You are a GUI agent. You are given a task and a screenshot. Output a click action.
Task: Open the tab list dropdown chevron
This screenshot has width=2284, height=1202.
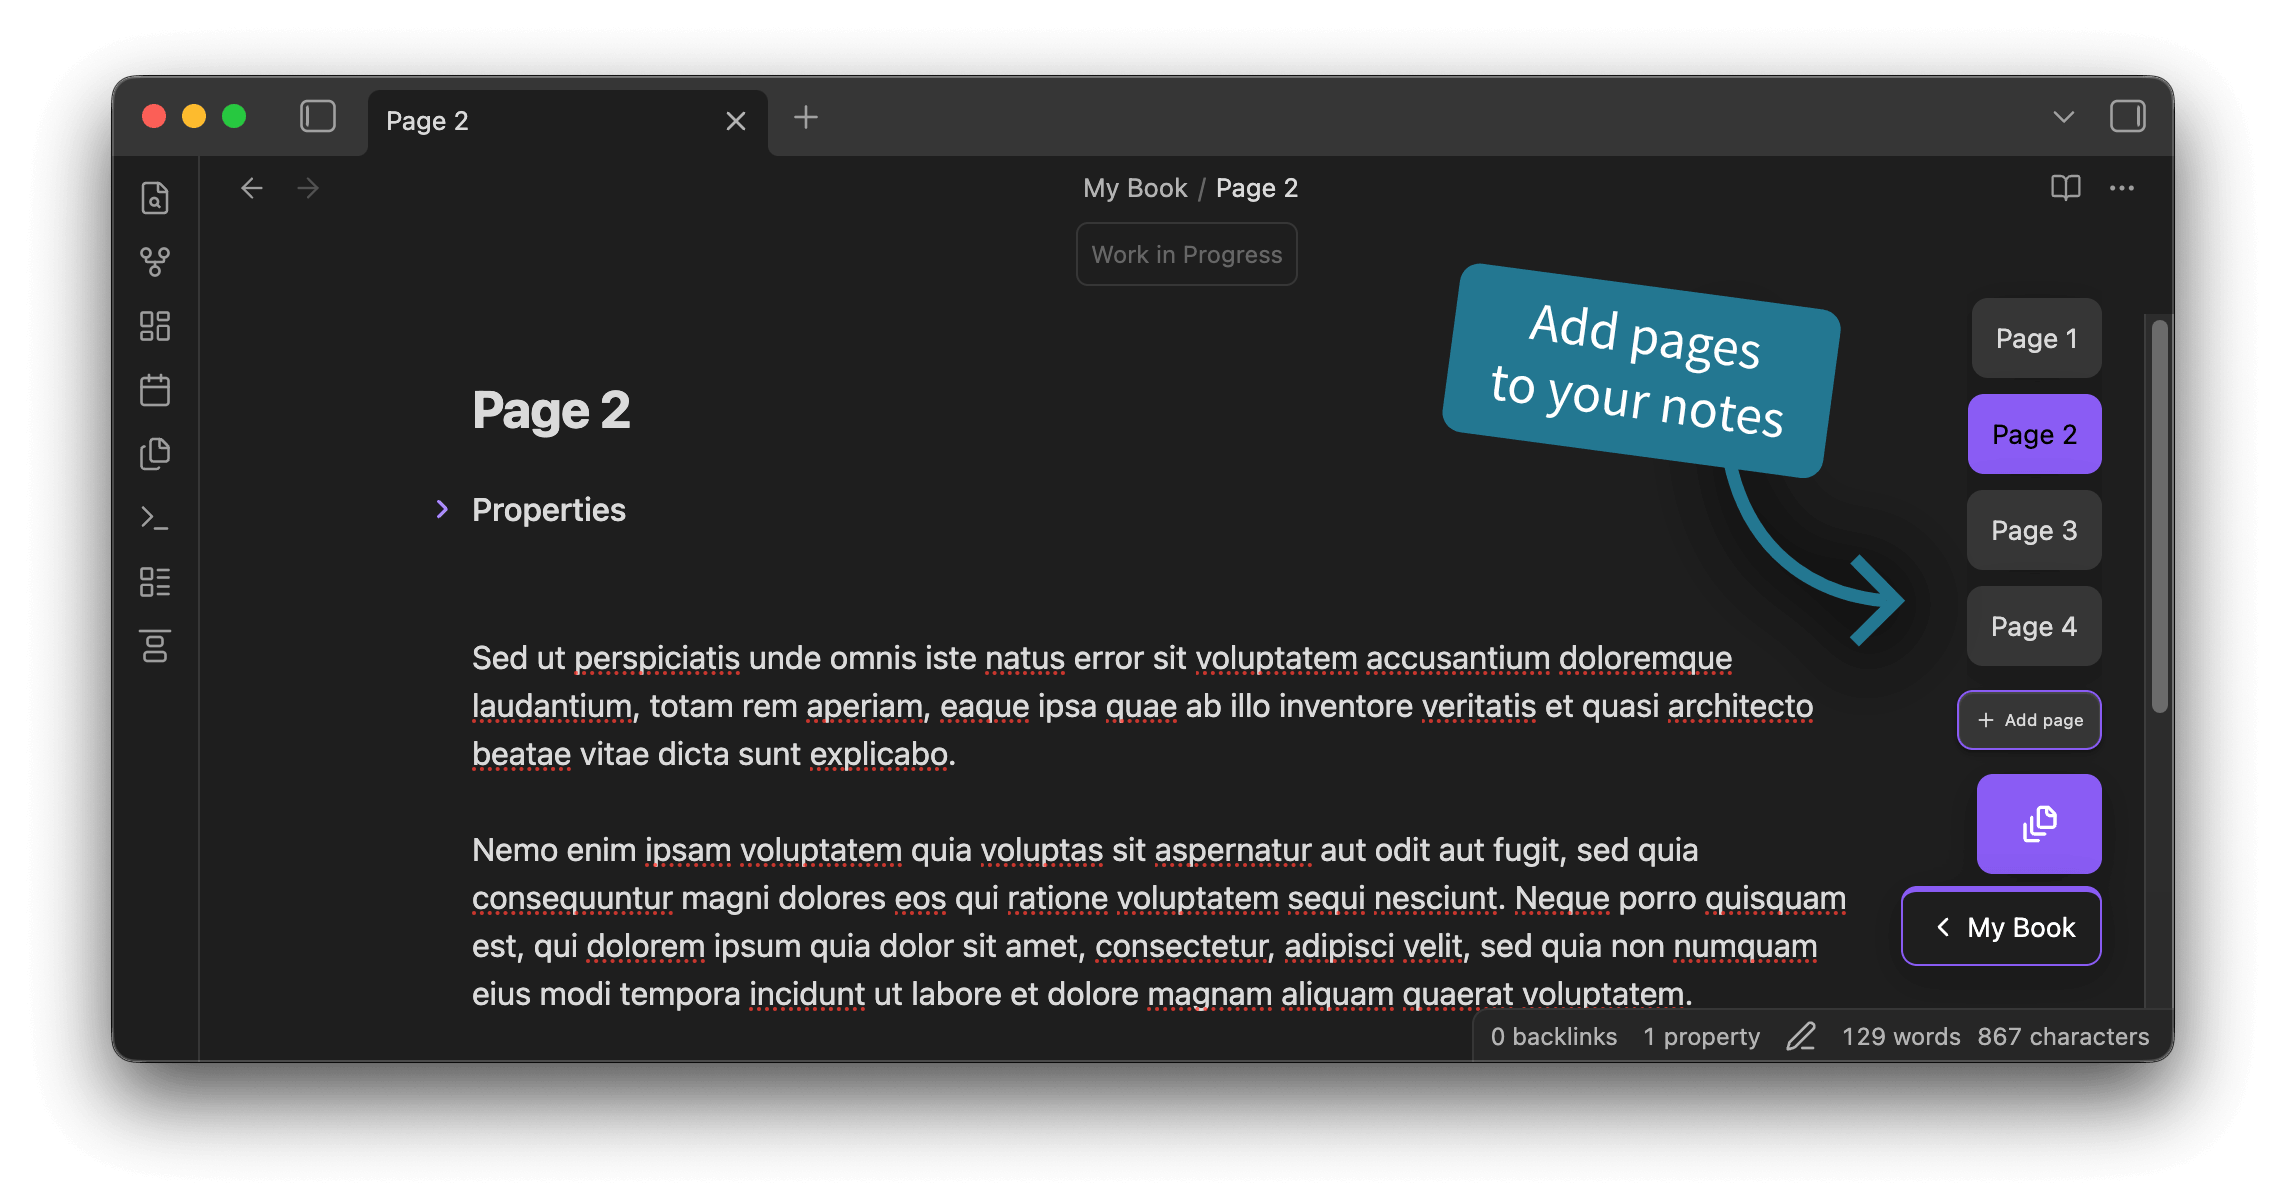[x=2063, y=118]
